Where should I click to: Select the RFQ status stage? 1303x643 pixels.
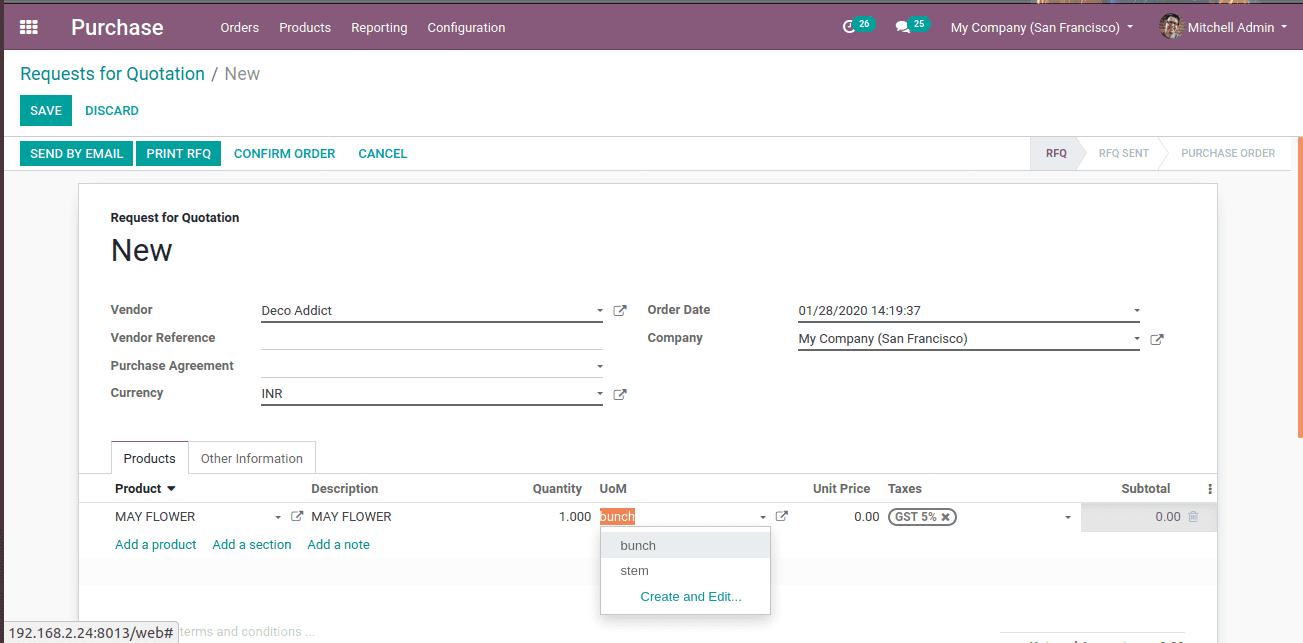click(1056, 153)
